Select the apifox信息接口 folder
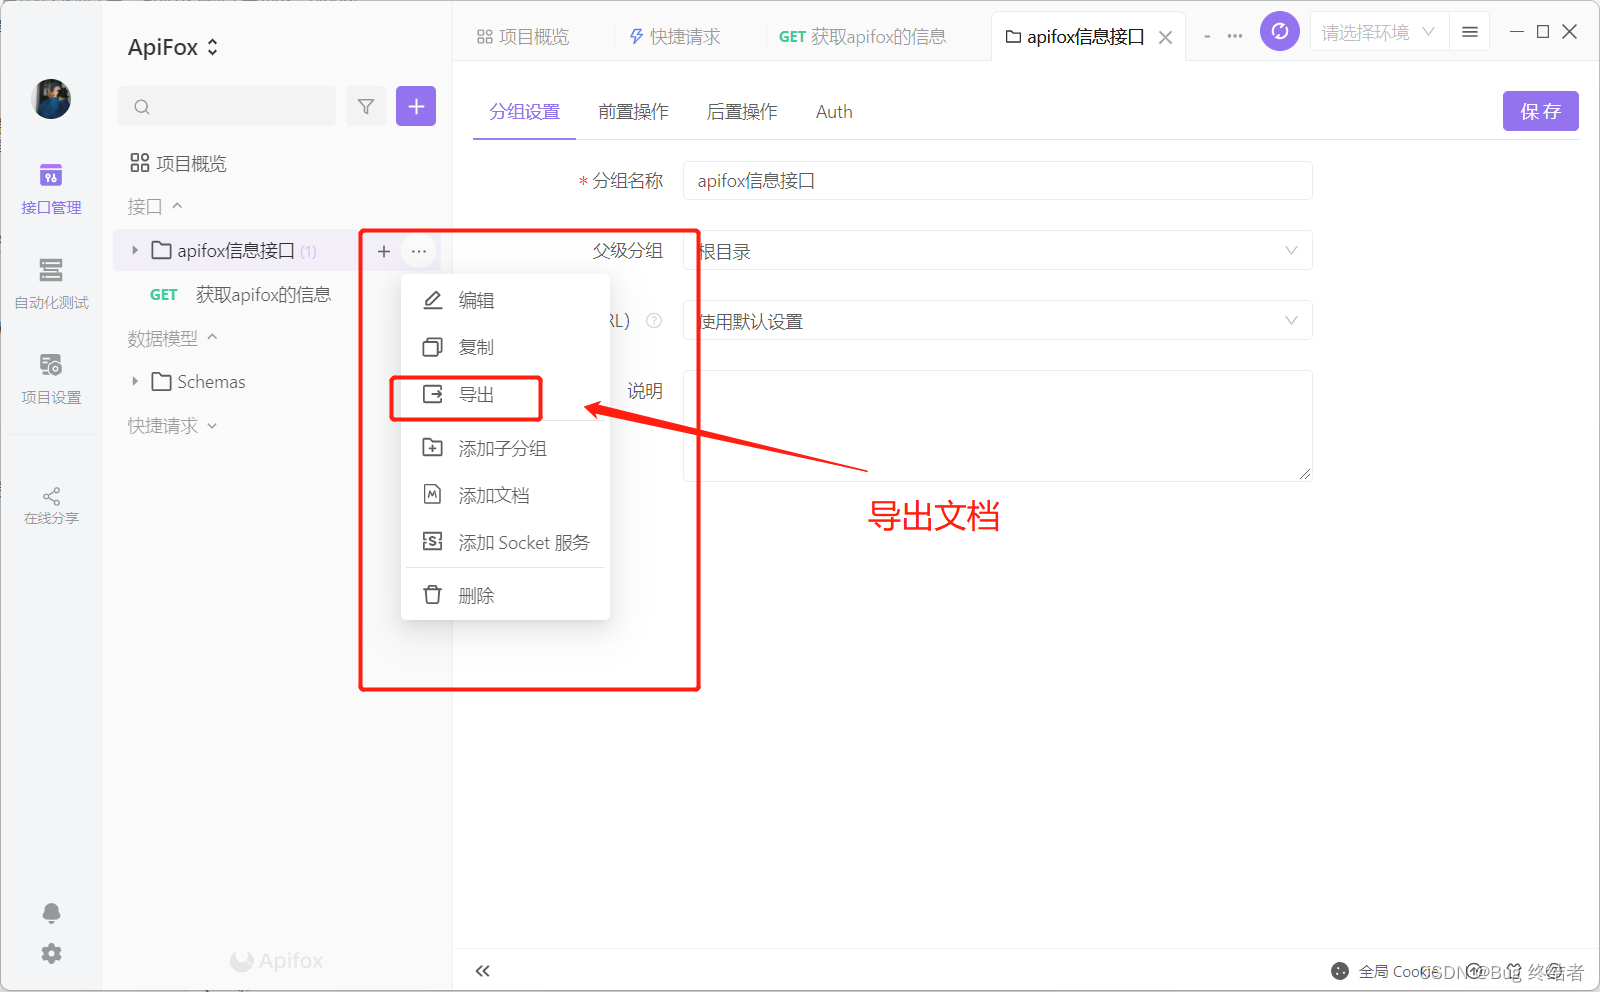This screenshot has width=1600, height=992. [236, 250]
